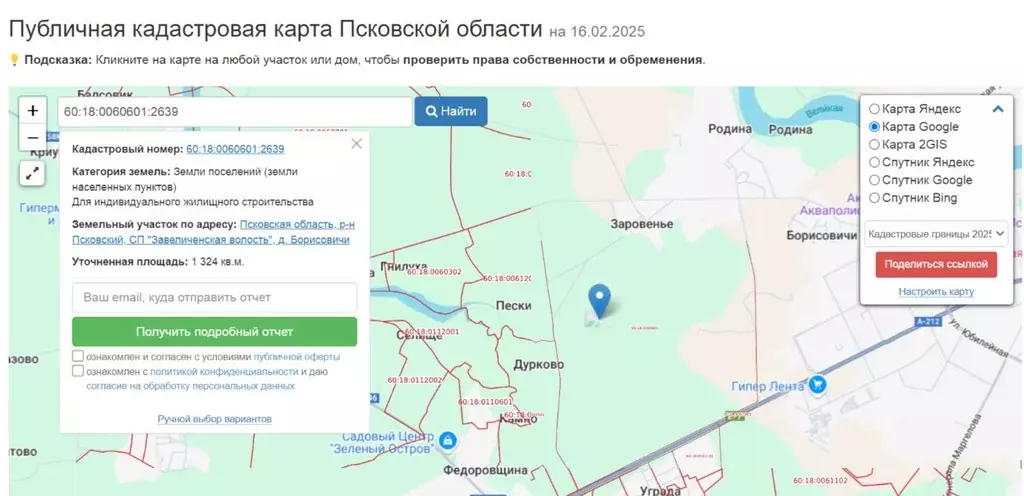1024x496 pixels.
Task: Click the blue location pin marker
Action: pyautogui.click(x=599, y=301)
